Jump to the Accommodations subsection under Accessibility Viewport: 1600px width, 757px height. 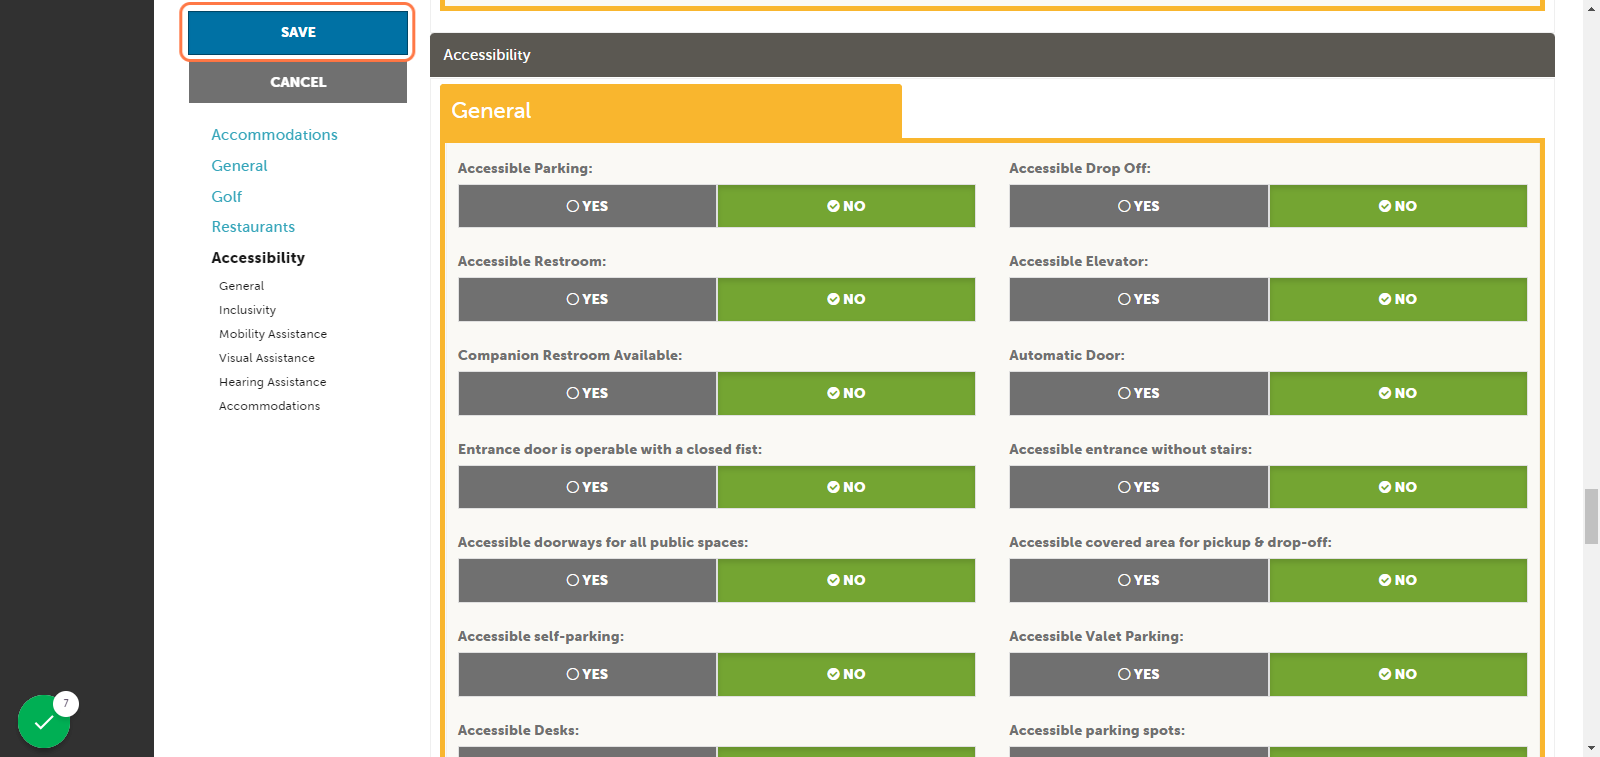click(269, 406)
